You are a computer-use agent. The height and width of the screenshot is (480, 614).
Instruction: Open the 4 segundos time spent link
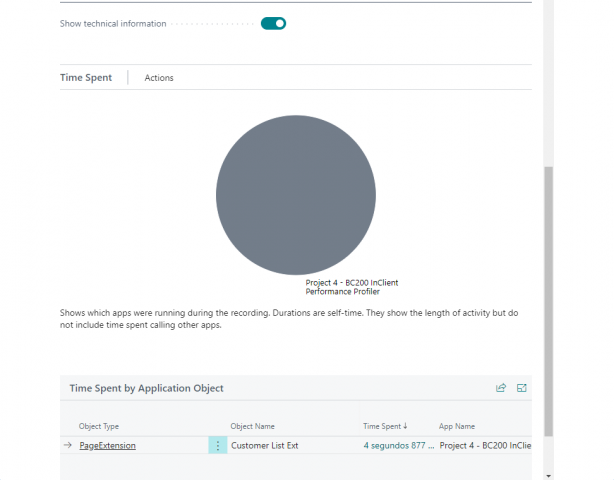pos(397,446)
